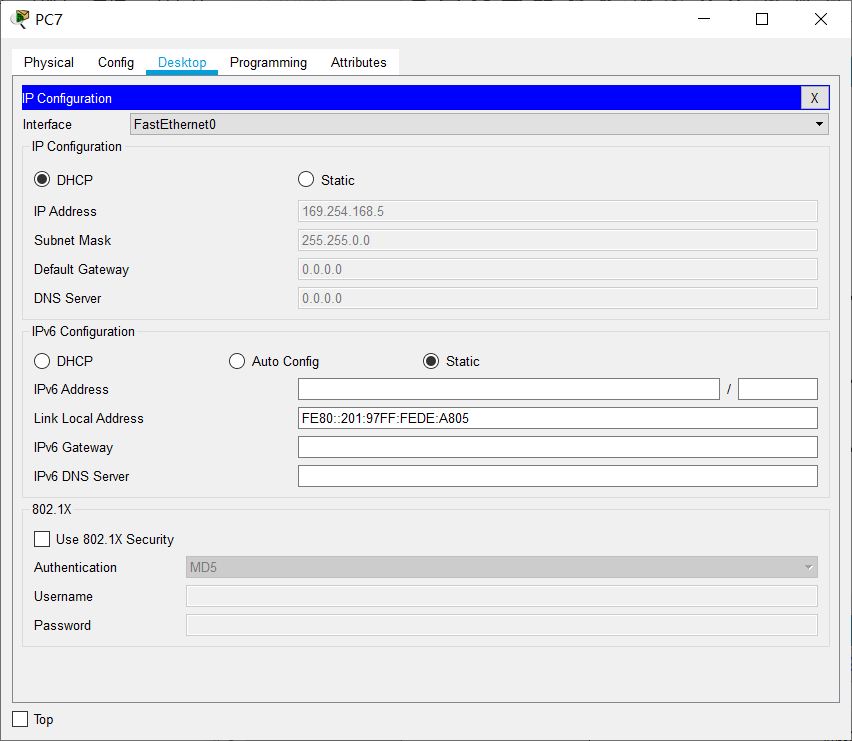Select the IPv4 DHCP radio button

pos(42,179)
